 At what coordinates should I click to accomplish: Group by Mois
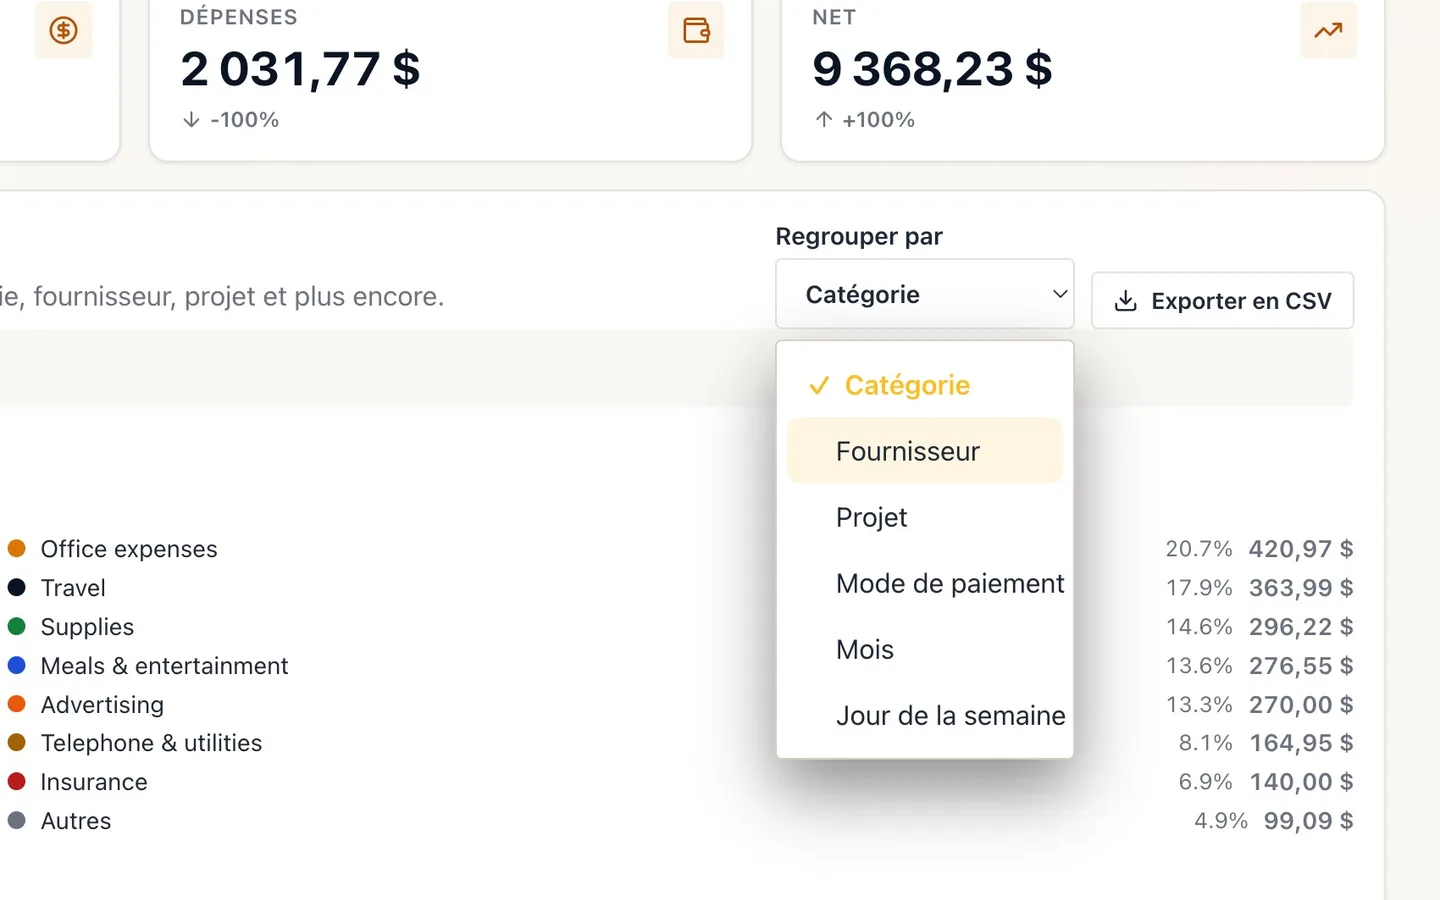[x=925, y=649]
